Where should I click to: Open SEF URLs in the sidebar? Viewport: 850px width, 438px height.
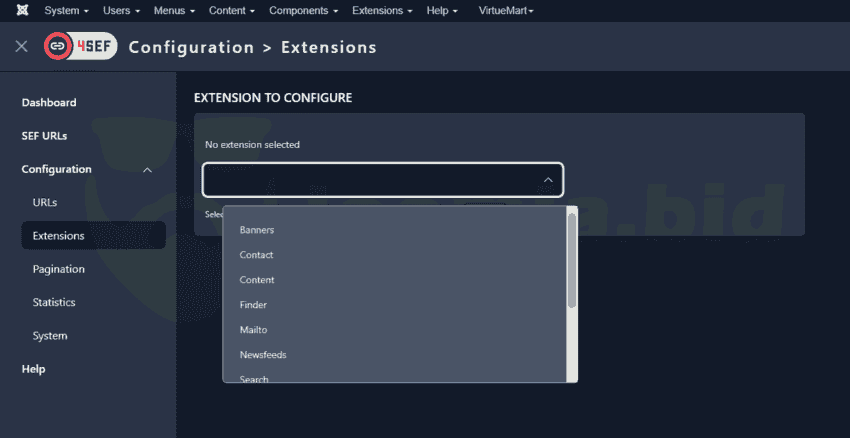pos(44,136)
